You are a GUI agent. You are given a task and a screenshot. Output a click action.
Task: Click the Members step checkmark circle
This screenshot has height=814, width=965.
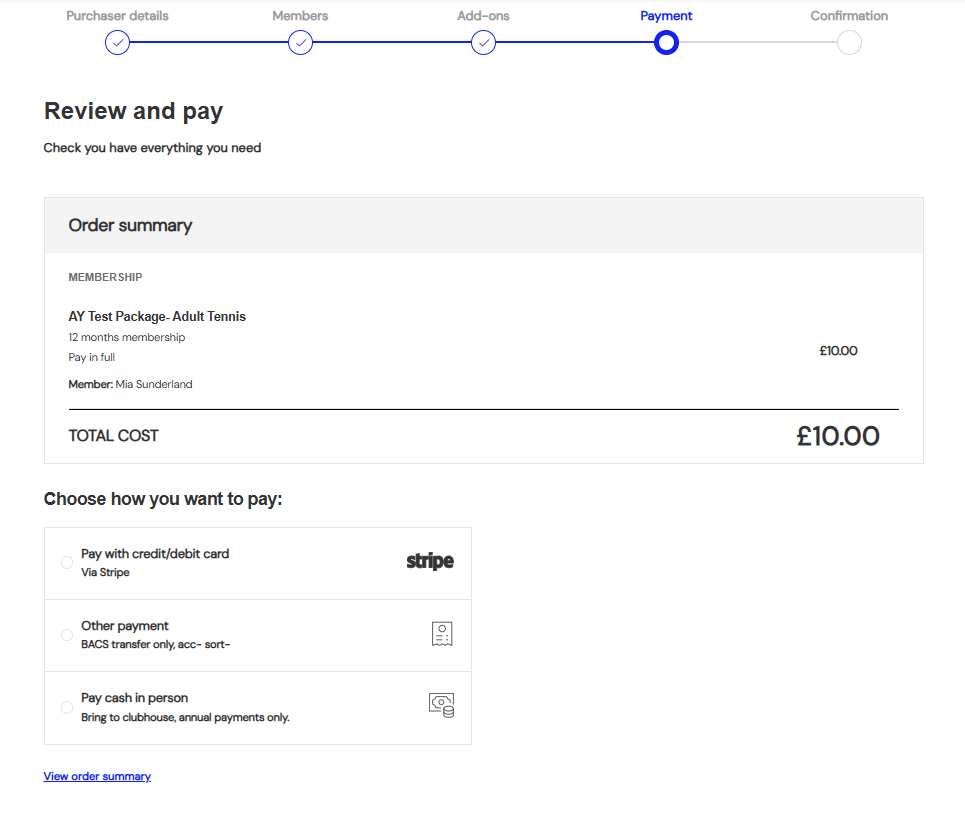[x=300, y=42]
